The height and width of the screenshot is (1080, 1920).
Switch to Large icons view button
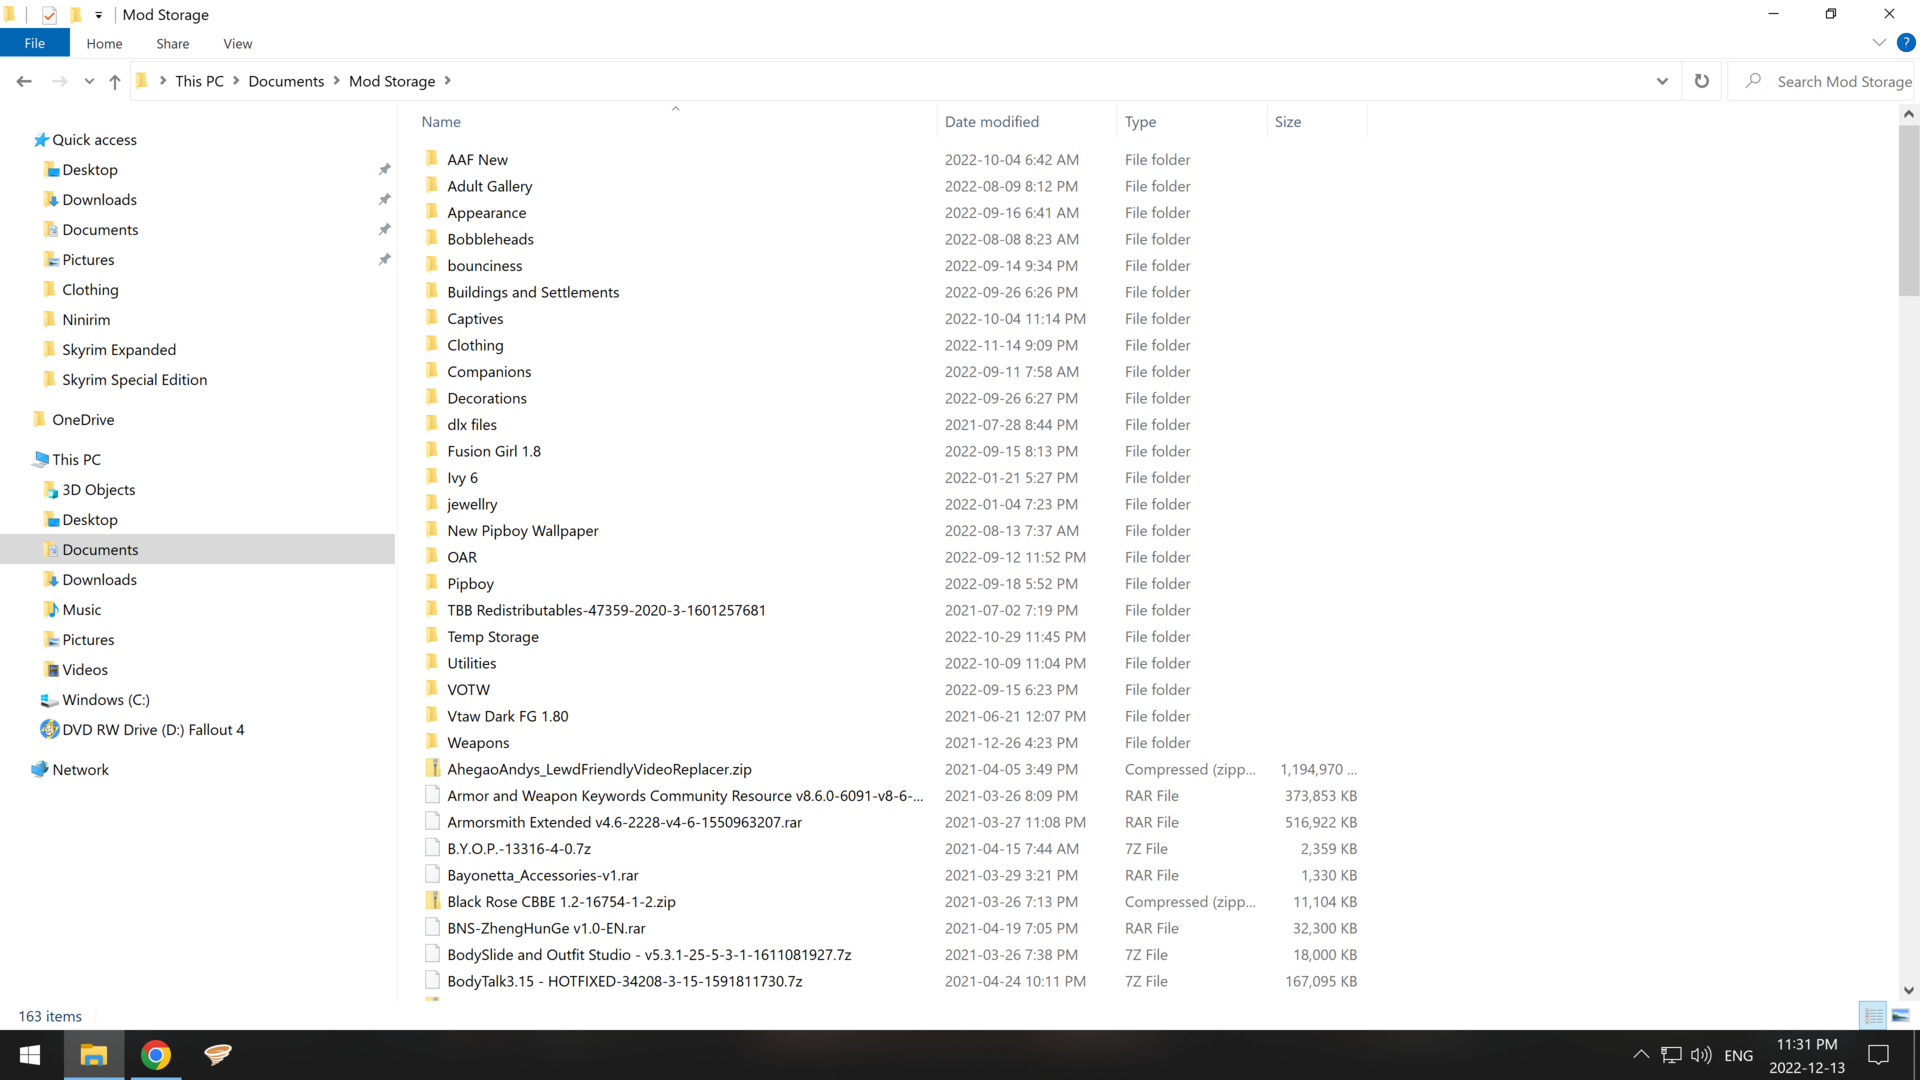[x=1901, y=1015]
